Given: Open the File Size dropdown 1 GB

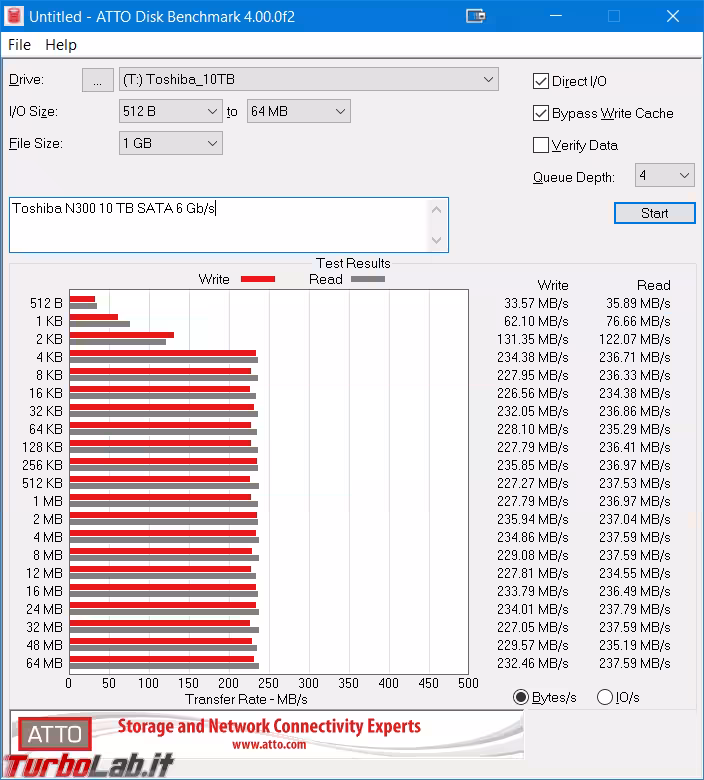Looking at the screenshot, I should point(171,143).
